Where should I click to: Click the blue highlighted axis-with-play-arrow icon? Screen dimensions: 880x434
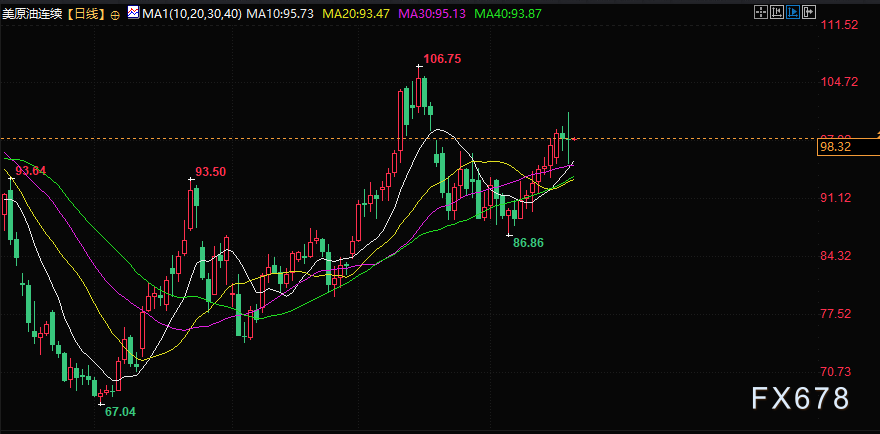point(793,12)
